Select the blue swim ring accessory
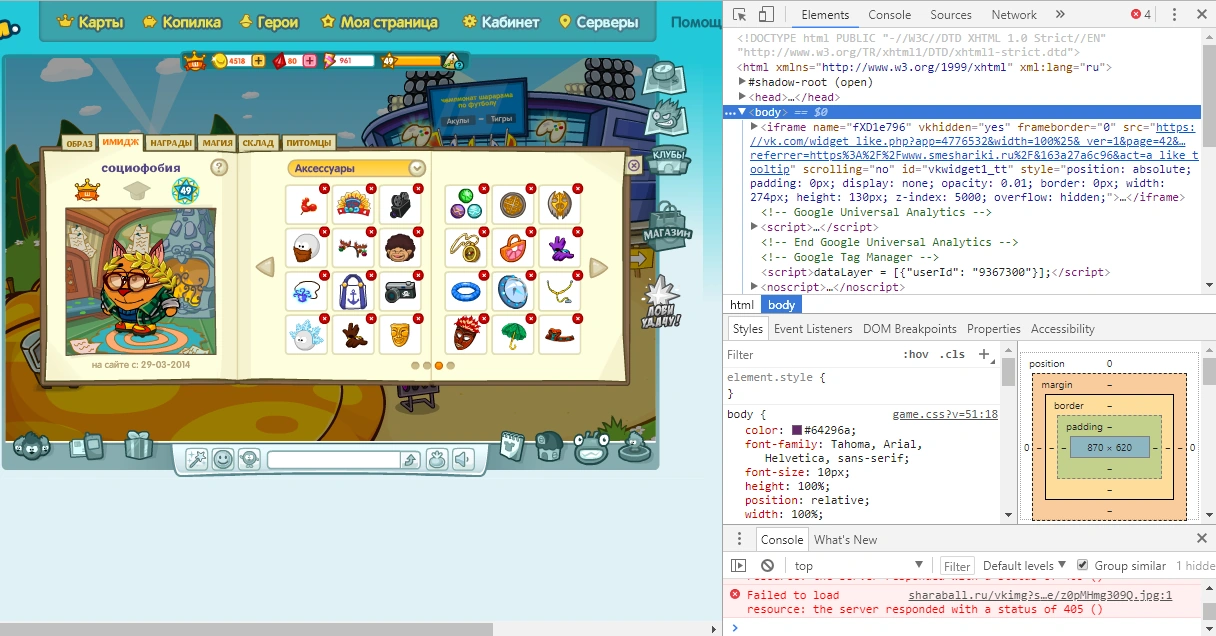Image resolution: width=1216 pixels, height=636 pixels. point(466,291)
